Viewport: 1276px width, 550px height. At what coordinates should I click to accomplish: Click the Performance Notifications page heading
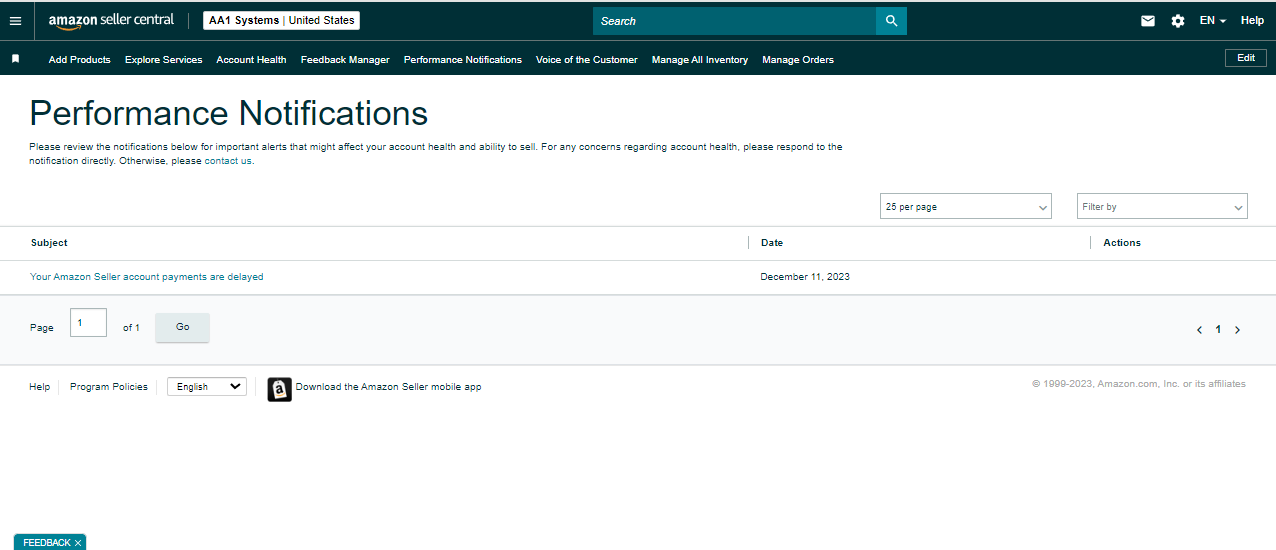pyautogui.click(x=229, y=113)
